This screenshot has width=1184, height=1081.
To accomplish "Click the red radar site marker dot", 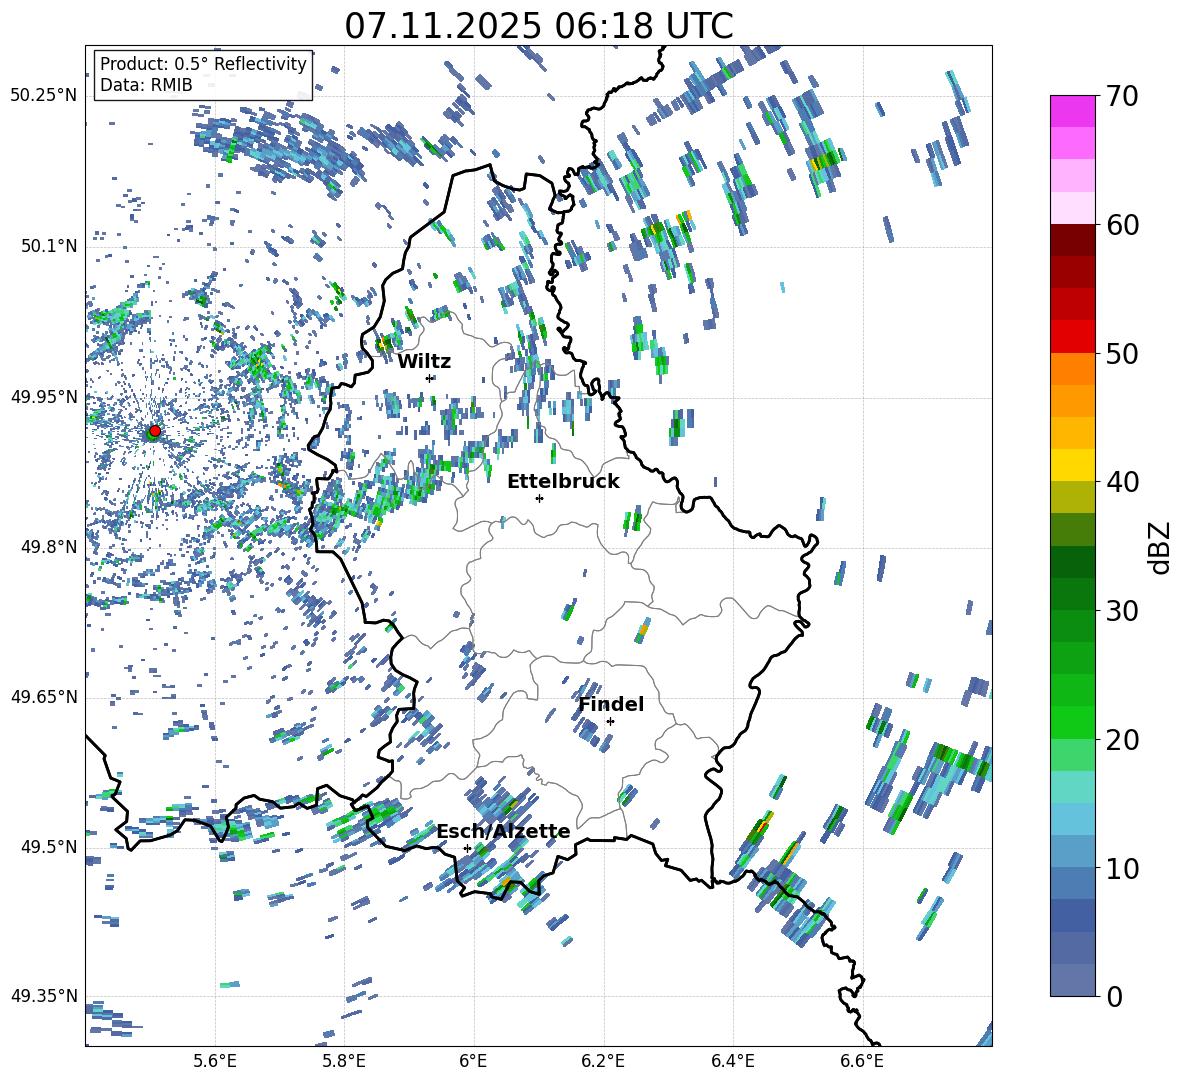I will point(155,431).
